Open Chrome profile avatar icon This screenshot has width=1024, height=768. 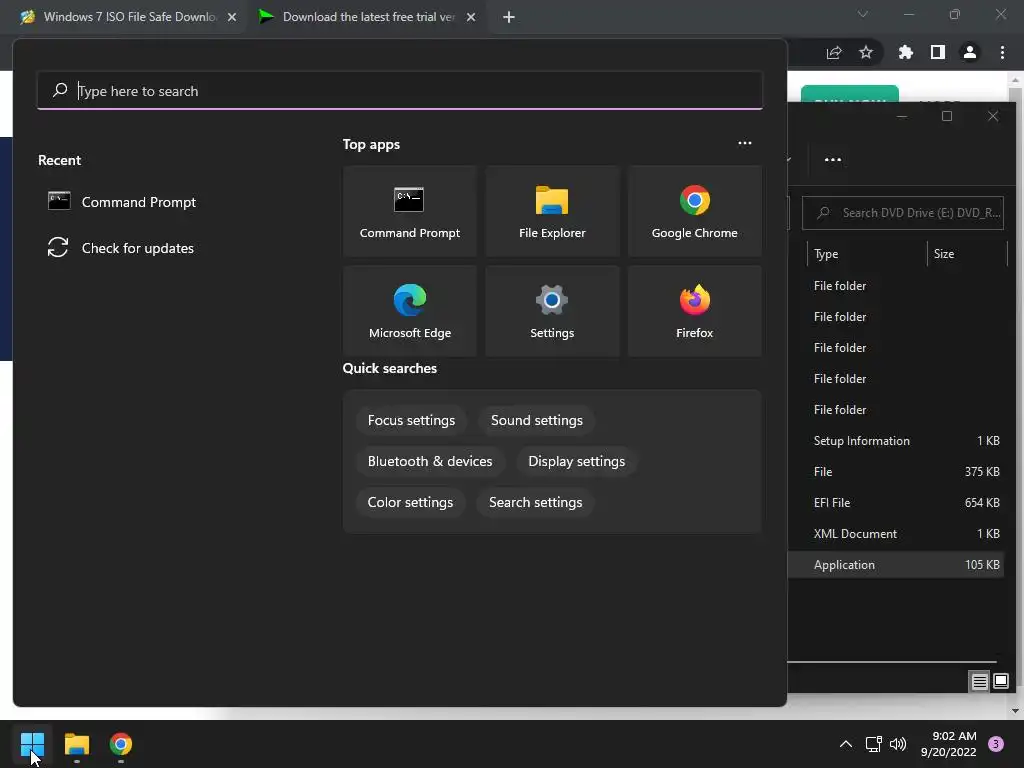pos(970,52)
